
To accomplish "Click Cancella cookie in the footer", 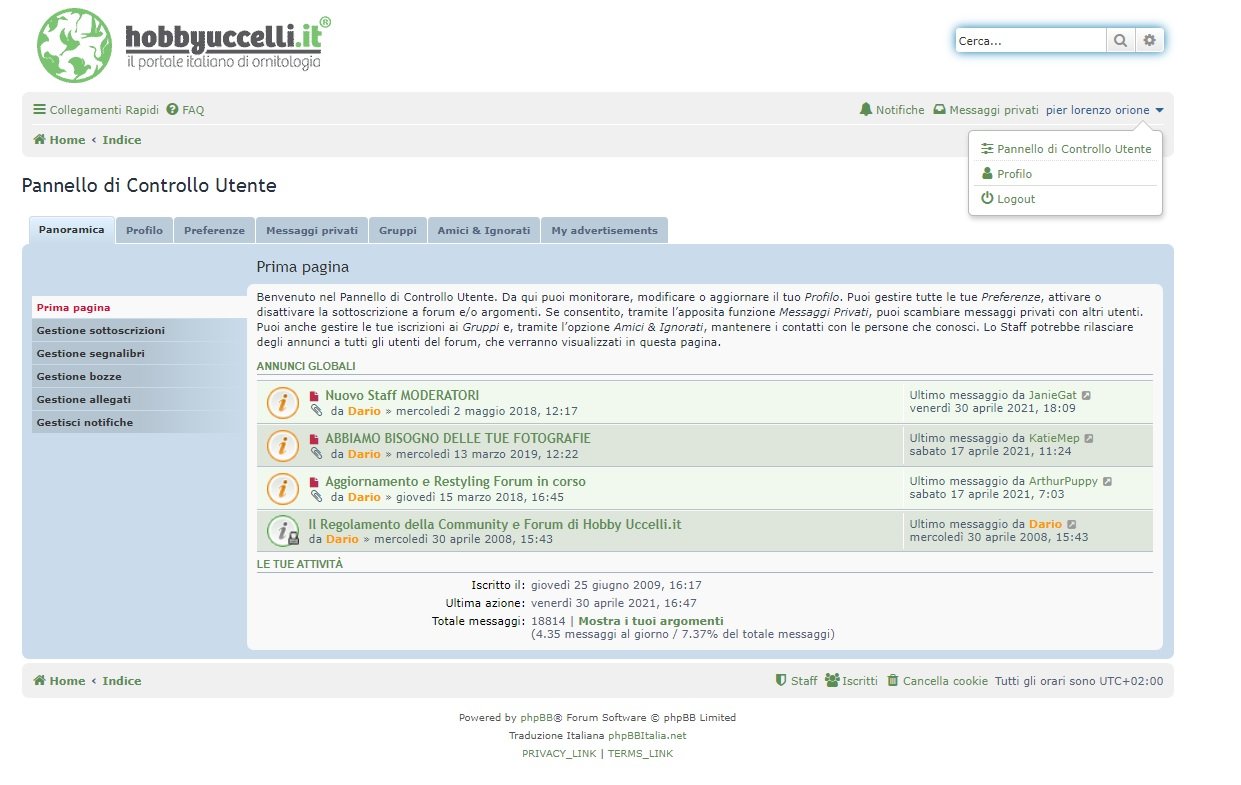I will [937, 681].
